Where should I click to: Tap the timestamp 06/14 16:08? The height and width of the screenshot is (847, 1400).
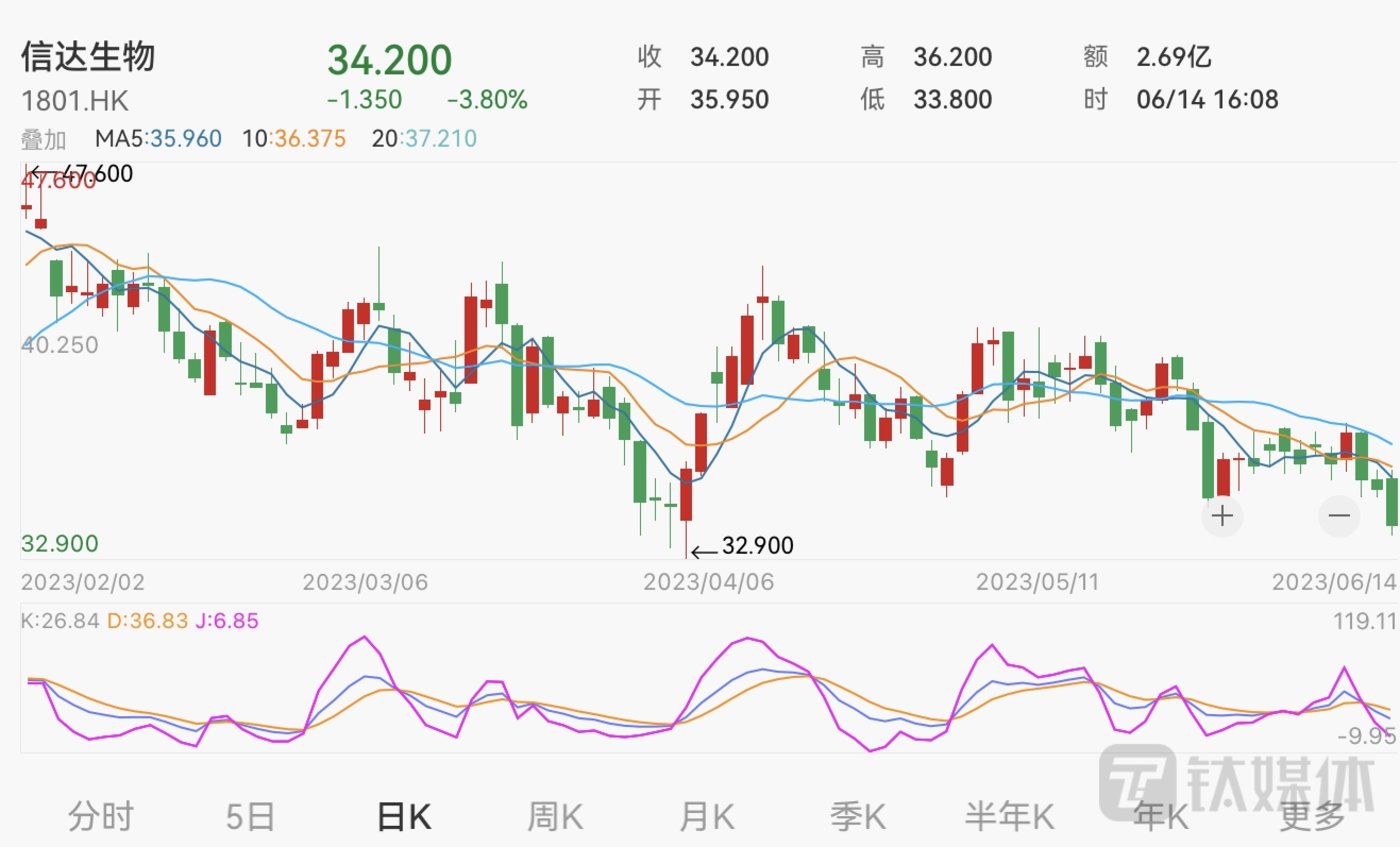(x=1207, y=100)
